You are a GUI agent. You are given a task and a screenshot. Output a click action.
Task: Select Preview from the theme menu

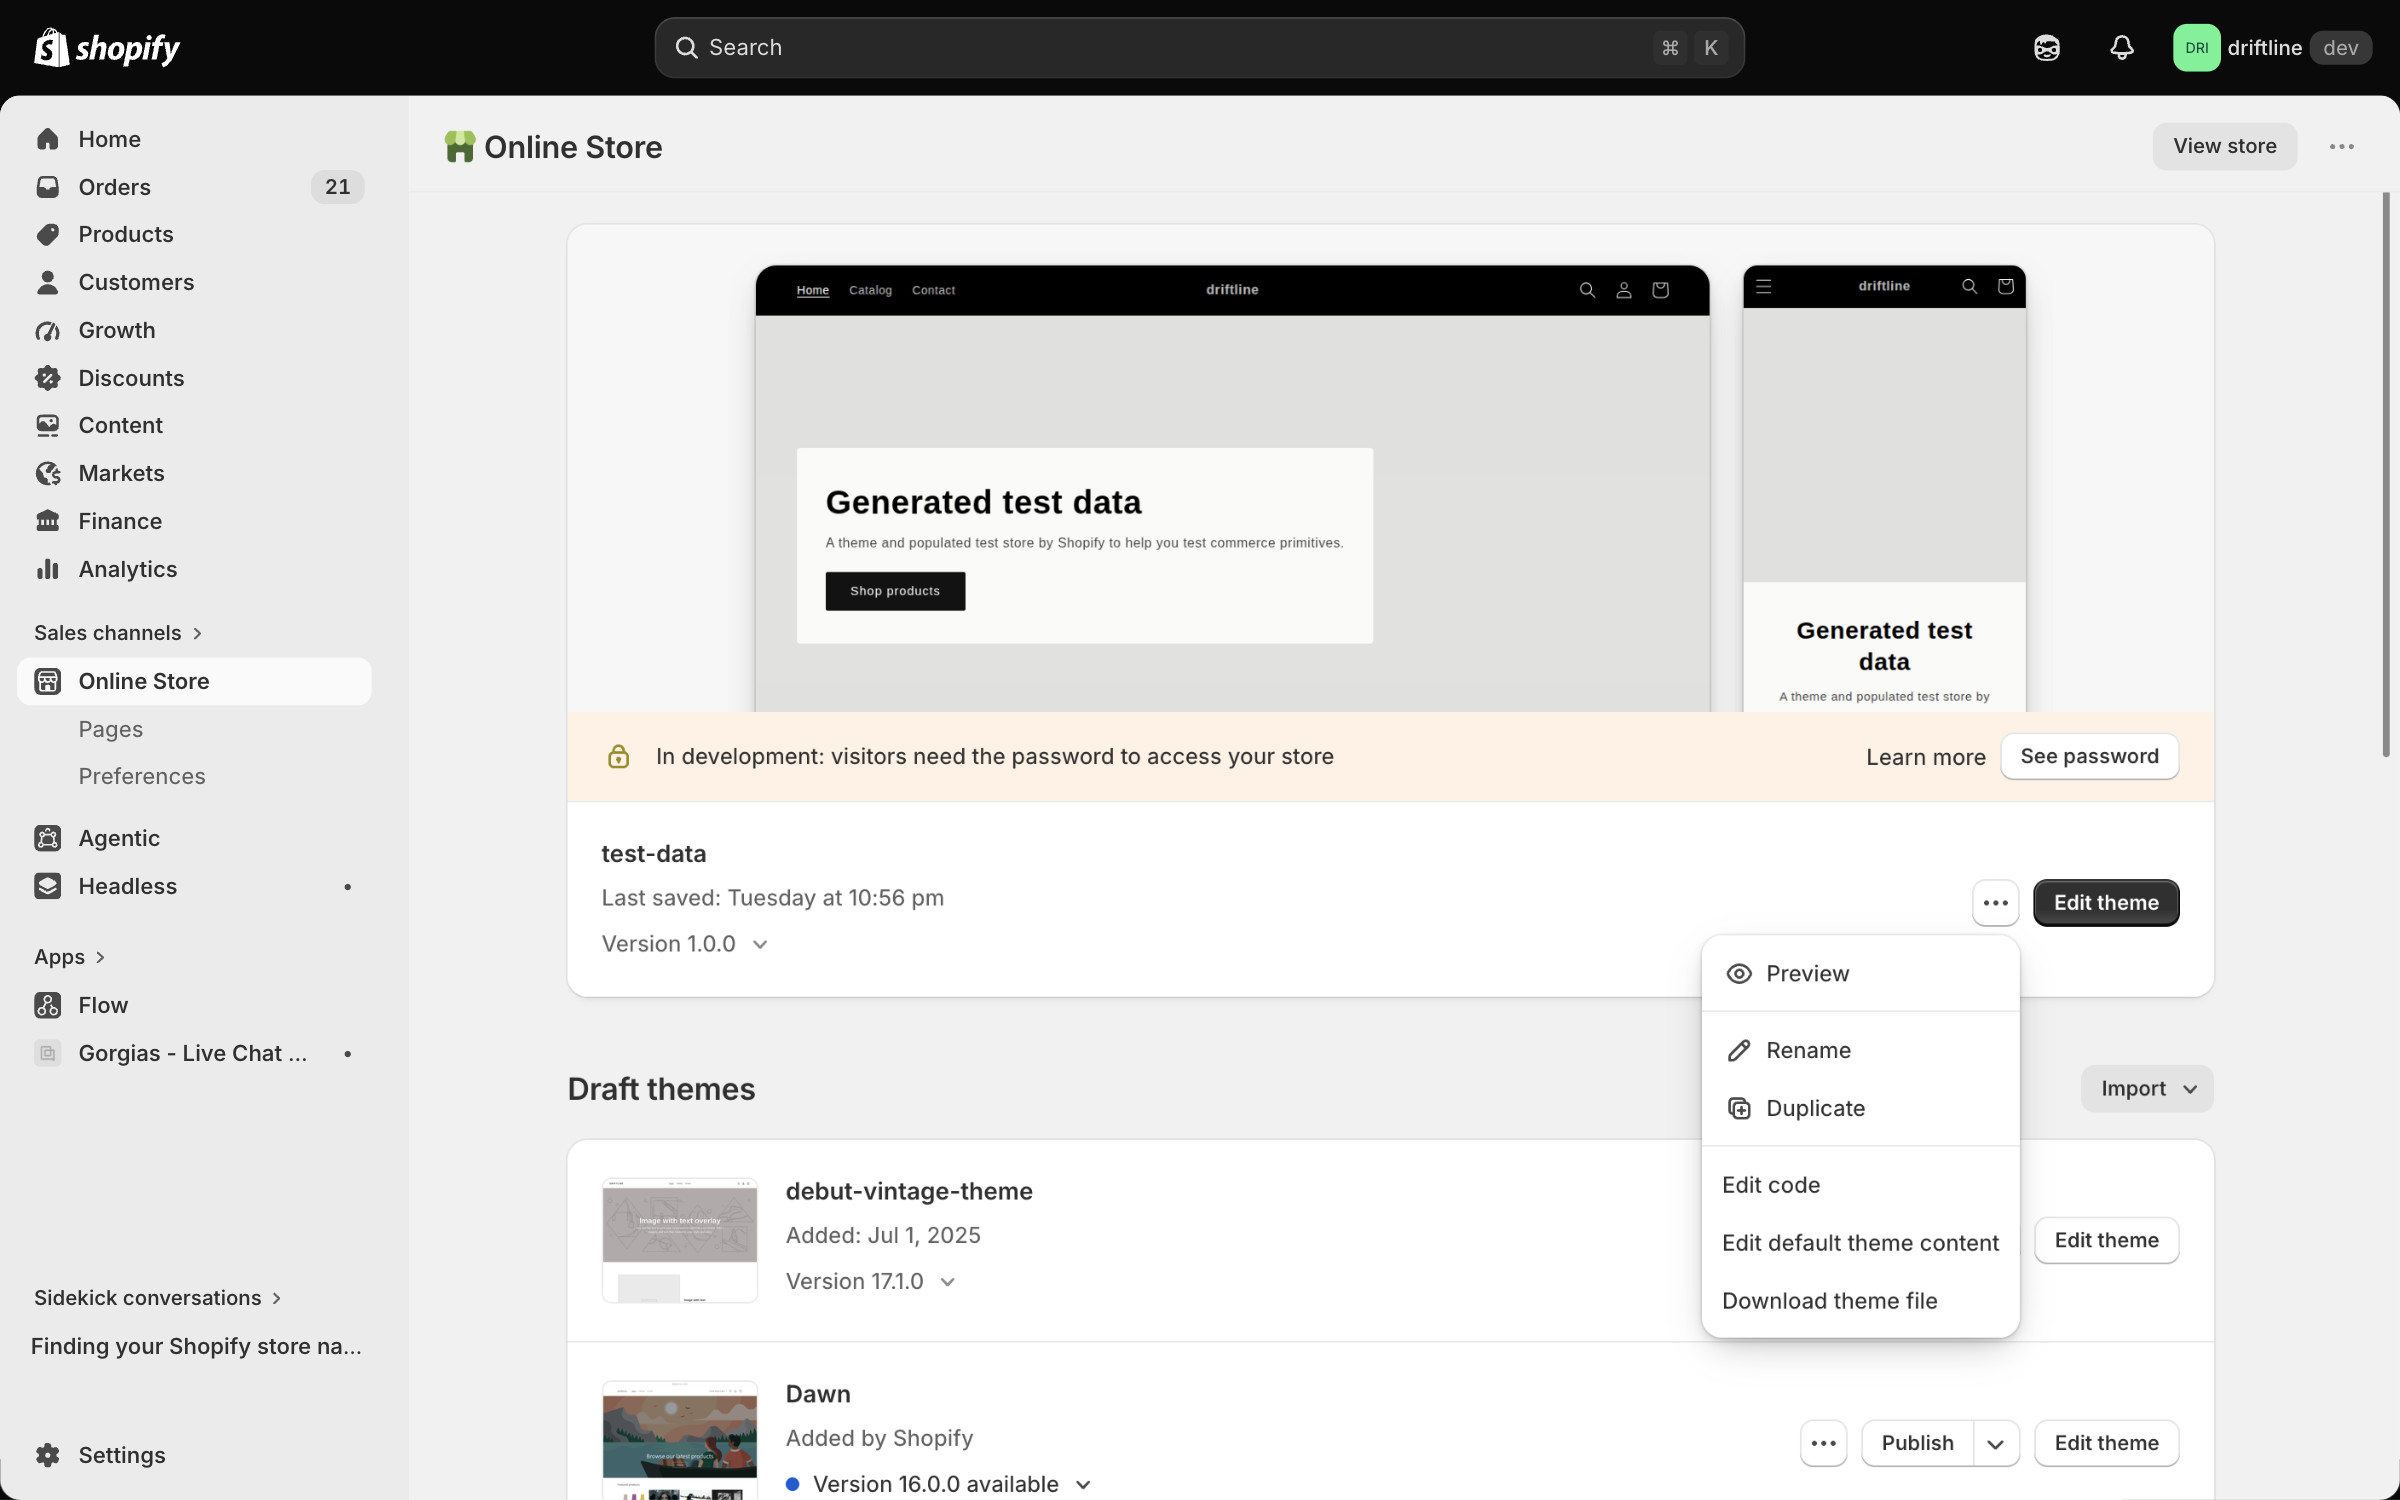[1860, 973]
